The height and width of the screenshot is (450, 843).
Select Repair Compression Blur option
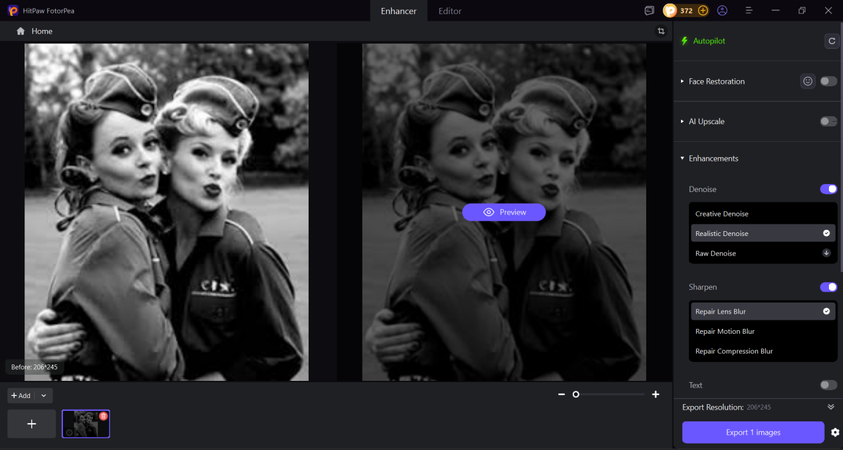762,351
